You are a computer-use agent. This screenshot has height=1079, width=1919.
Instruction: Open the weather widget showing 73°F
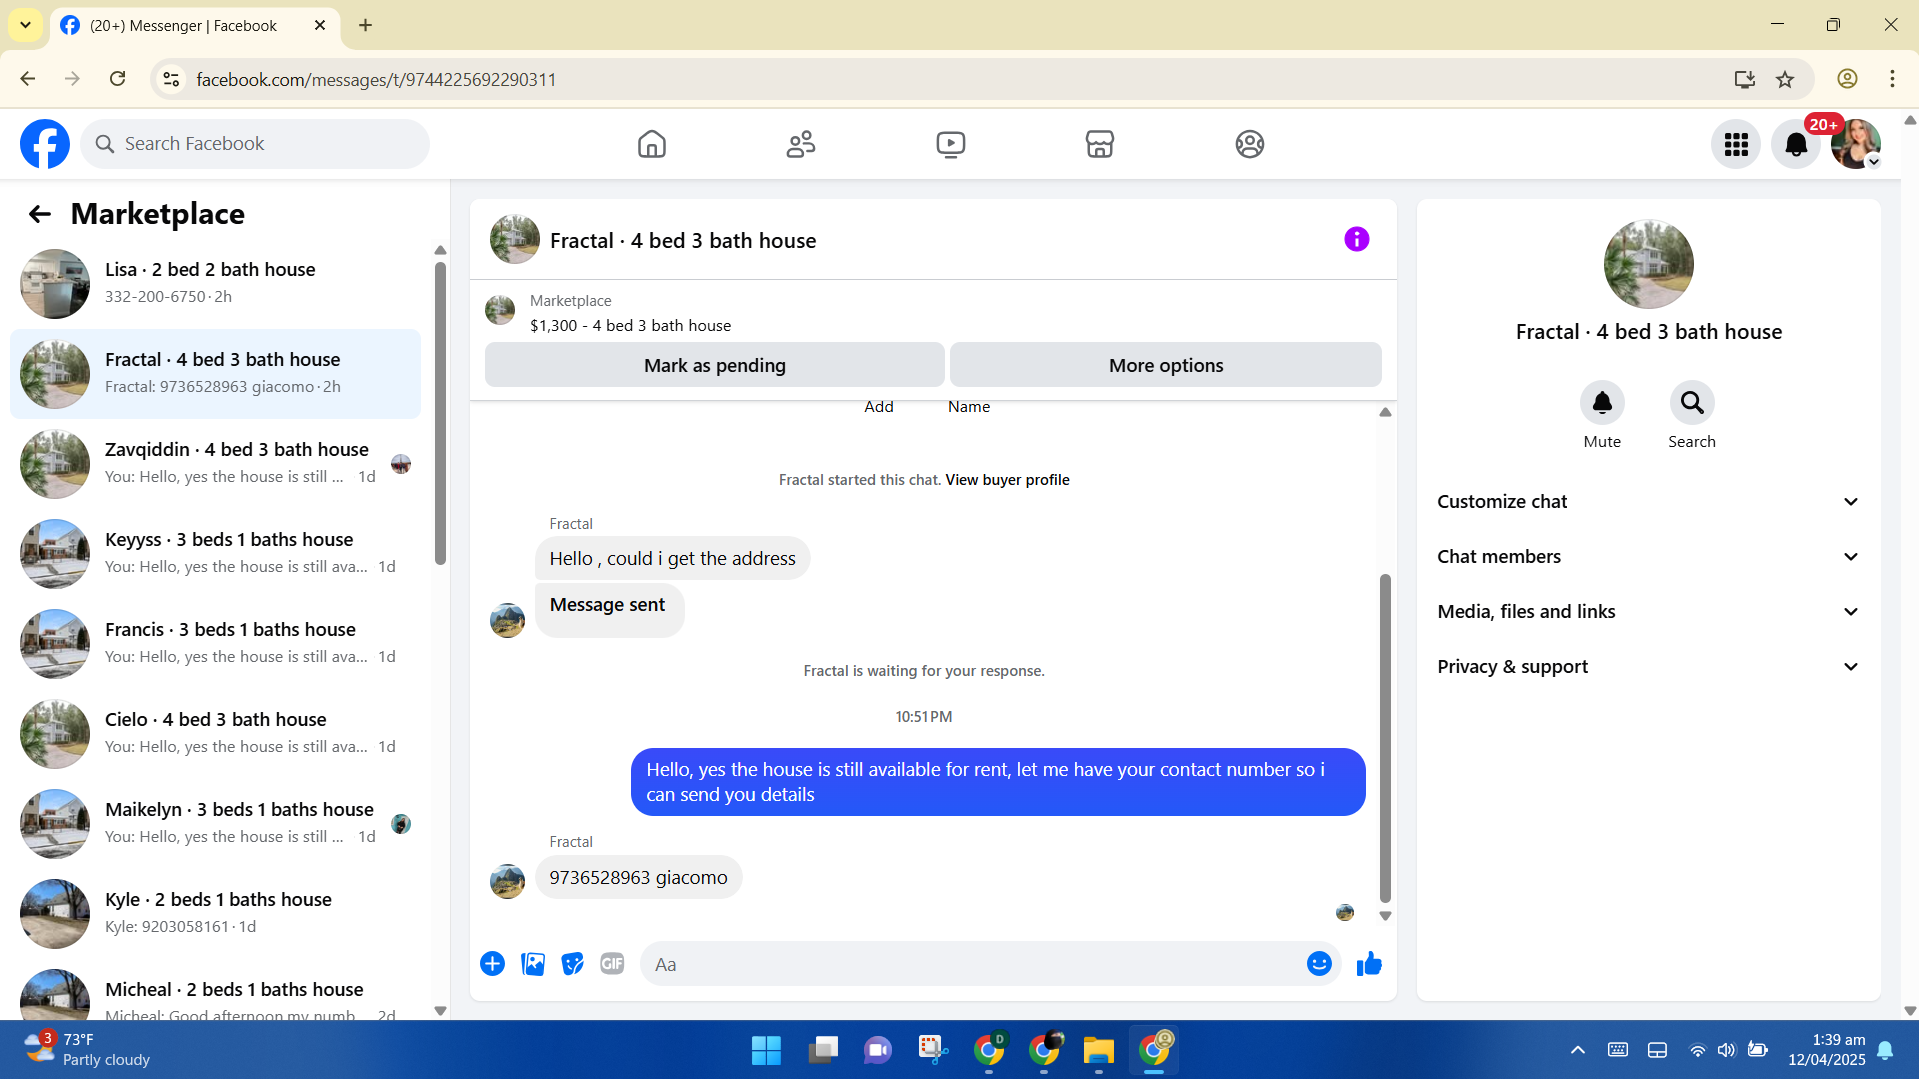coord(88,1050)
